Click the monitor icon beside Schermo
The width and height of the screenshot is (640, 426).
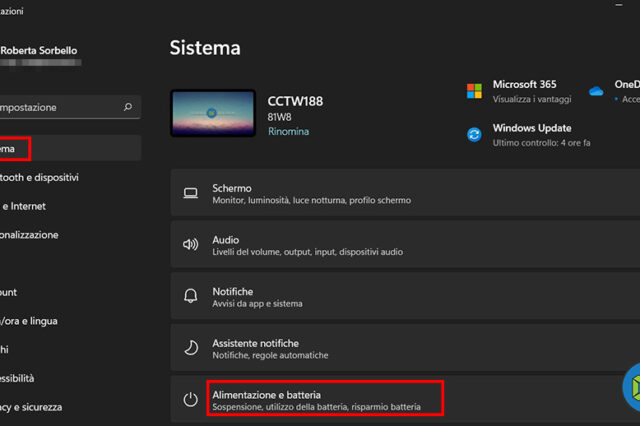coord(190,194)
